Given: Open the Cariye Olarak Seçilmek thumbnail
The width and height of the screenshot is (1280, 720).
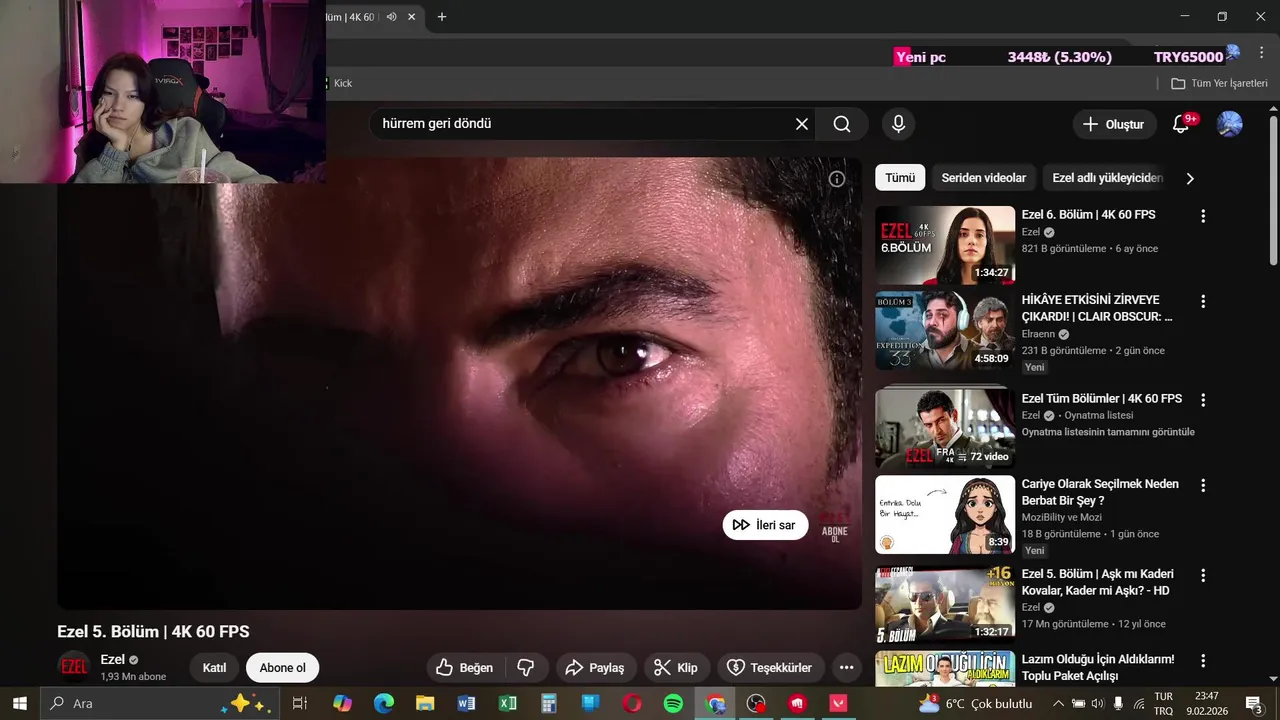Looking at the screenshot, I should pyautogui.click(x=945, y=514).
